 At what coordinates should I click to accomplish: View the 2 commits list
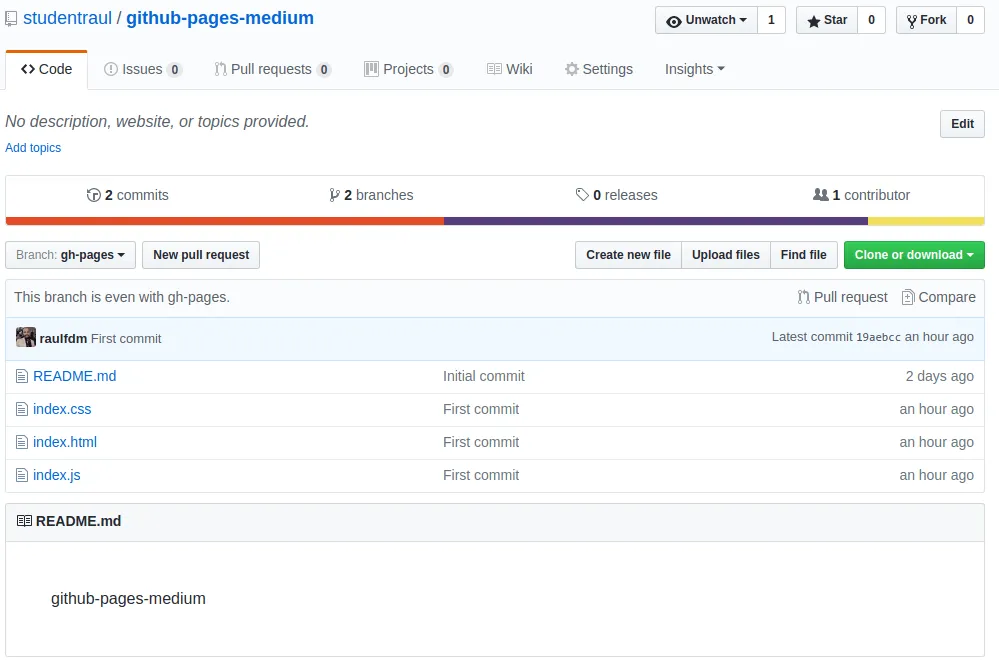point(127,195)
